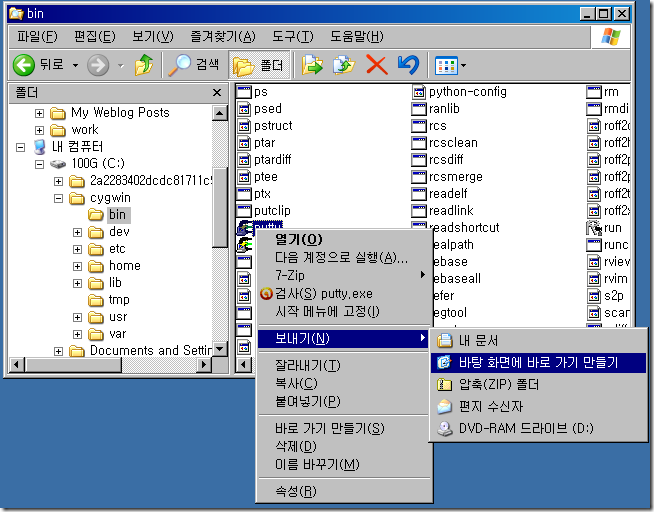Screen dimensions: 654x512
Task: Send to 내 문서 in submenu
Action: click(x=538, y=341)
